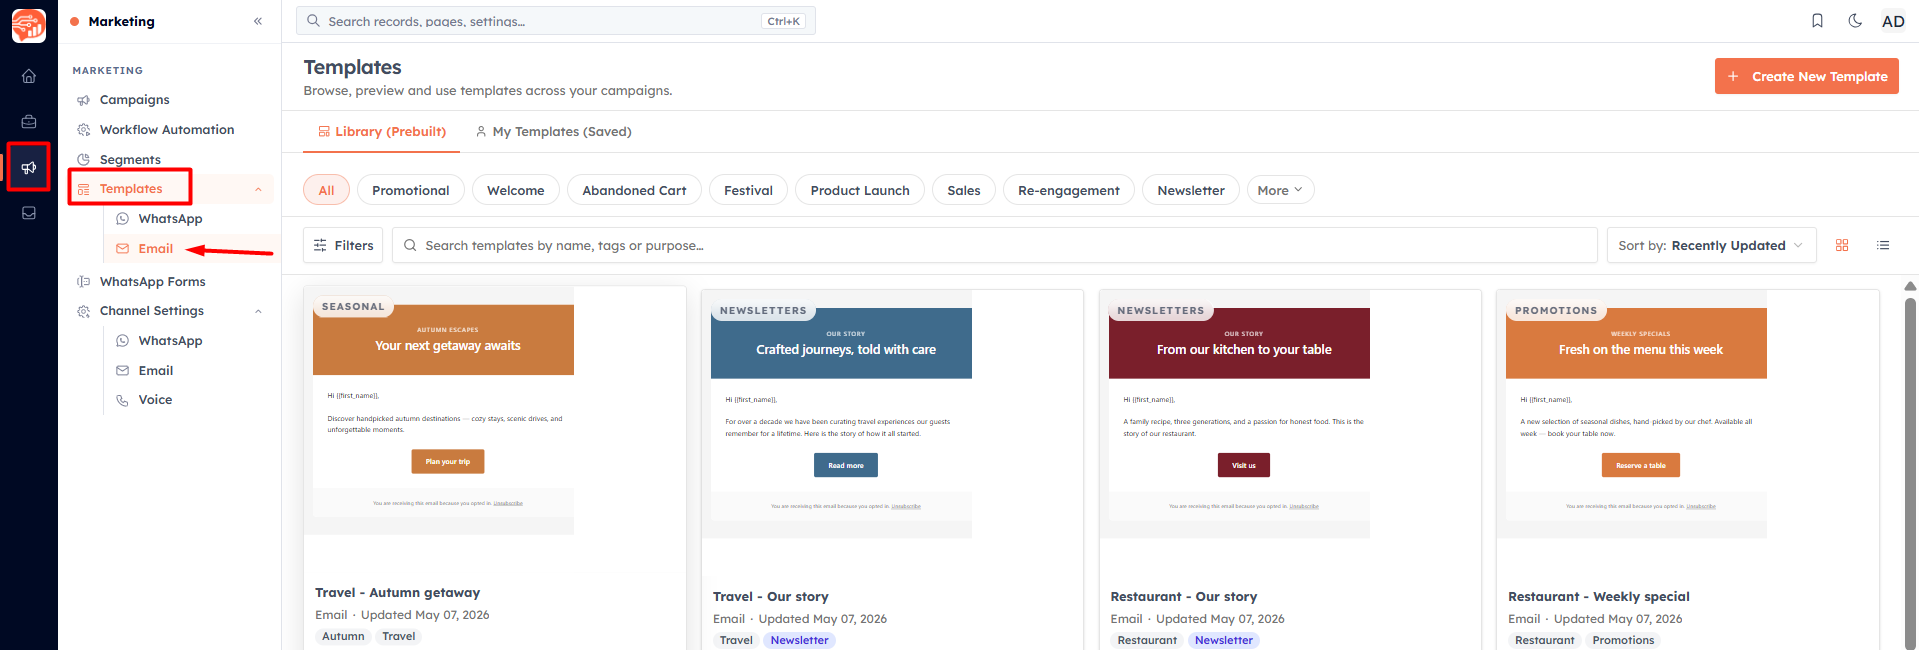Image resolution: width=1919 pixels, height=650 pixels.
Task: Open Segments in the sidebar
Action: pos(130,160)
